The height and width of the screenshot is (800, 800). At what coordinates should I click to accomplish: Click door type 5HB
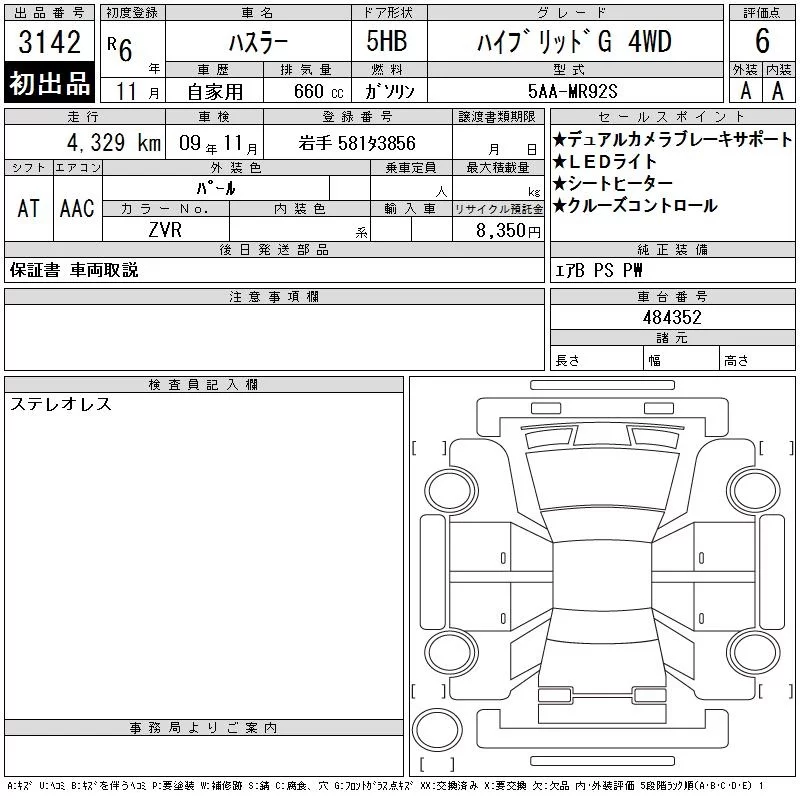coord(387,41)
